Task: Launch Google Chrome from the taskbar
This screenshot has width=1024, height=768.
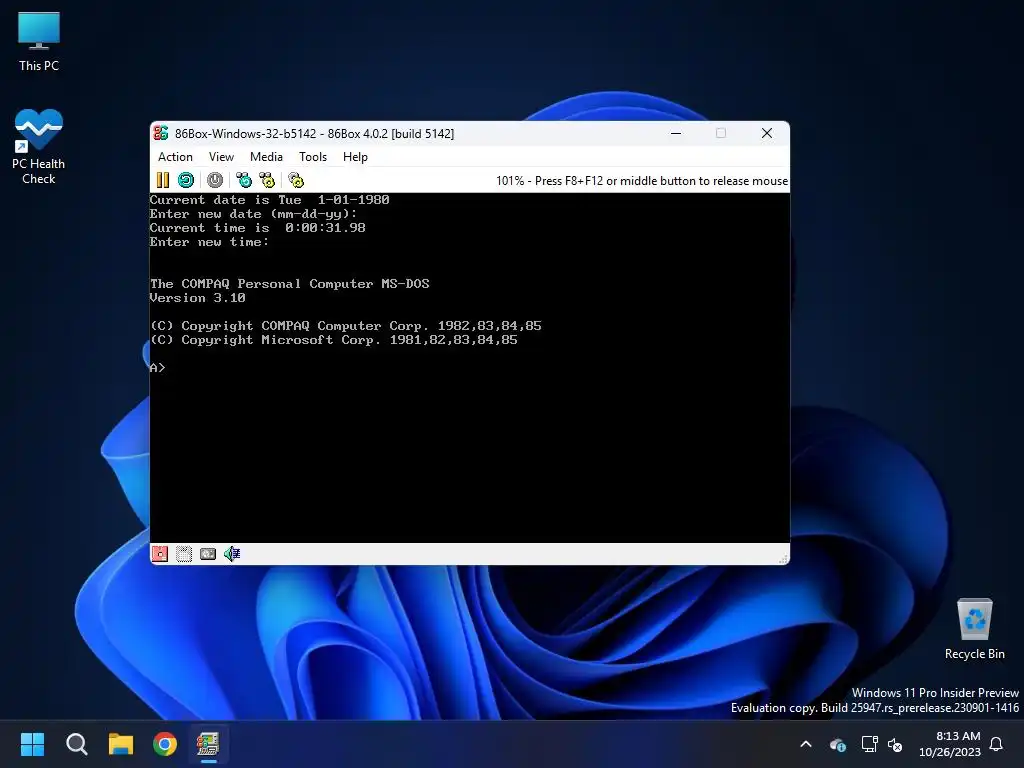Action: (x=165, y=744)
